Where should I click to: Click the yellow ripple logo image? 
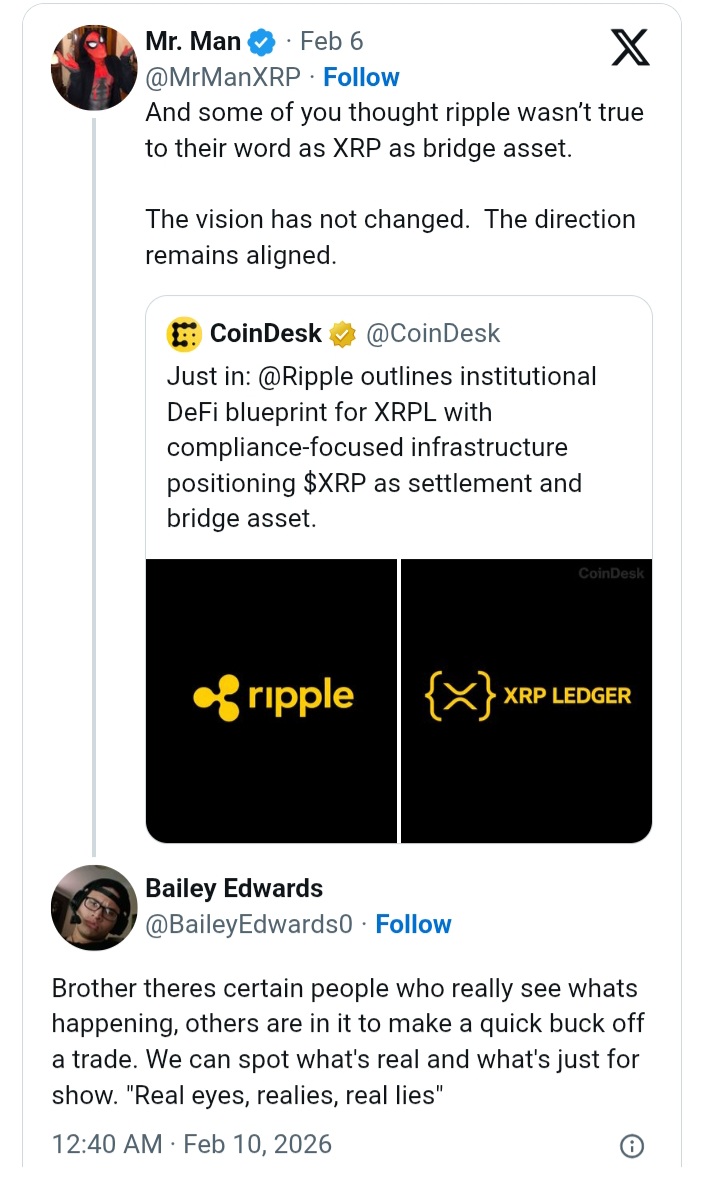pos(270,698)
